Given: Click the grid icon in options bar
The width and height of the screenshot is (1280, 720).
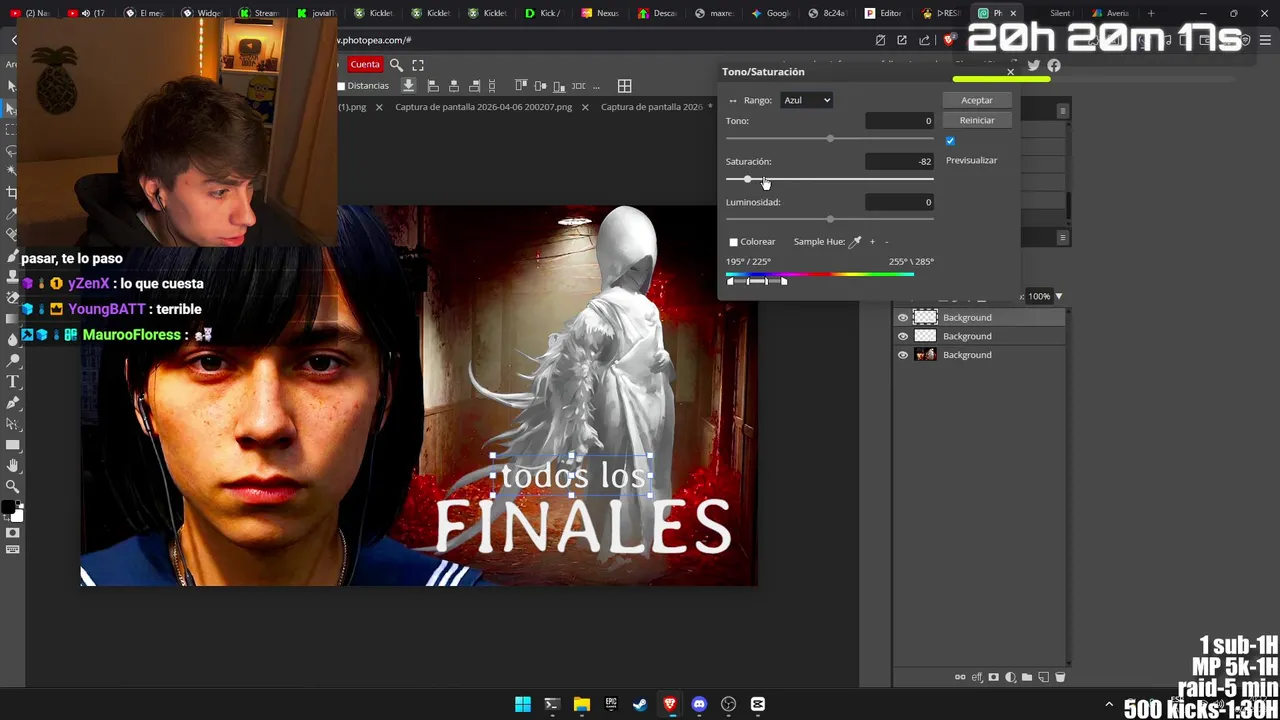Looking at the screenshot, I should pyautogui.click(x=624, y=86).
